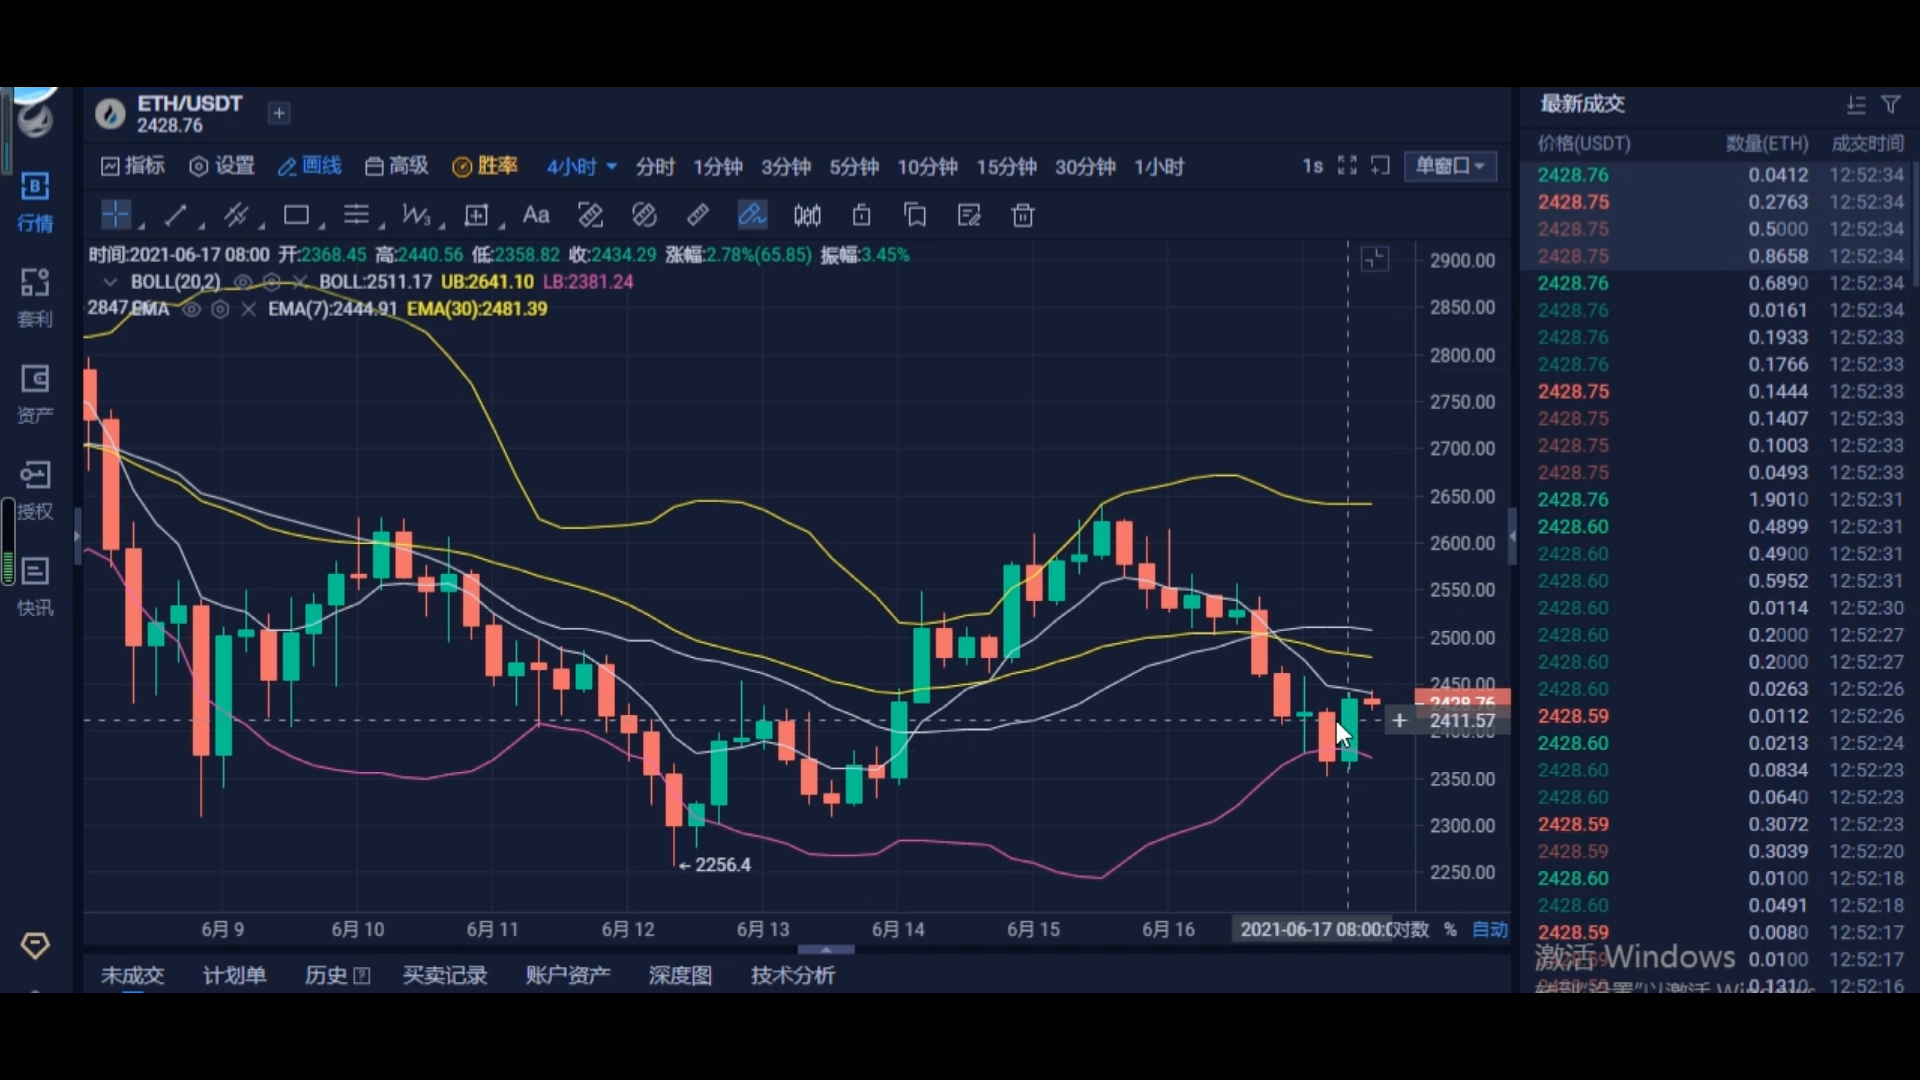Expand the left panel edge arrow

(77, 536)
